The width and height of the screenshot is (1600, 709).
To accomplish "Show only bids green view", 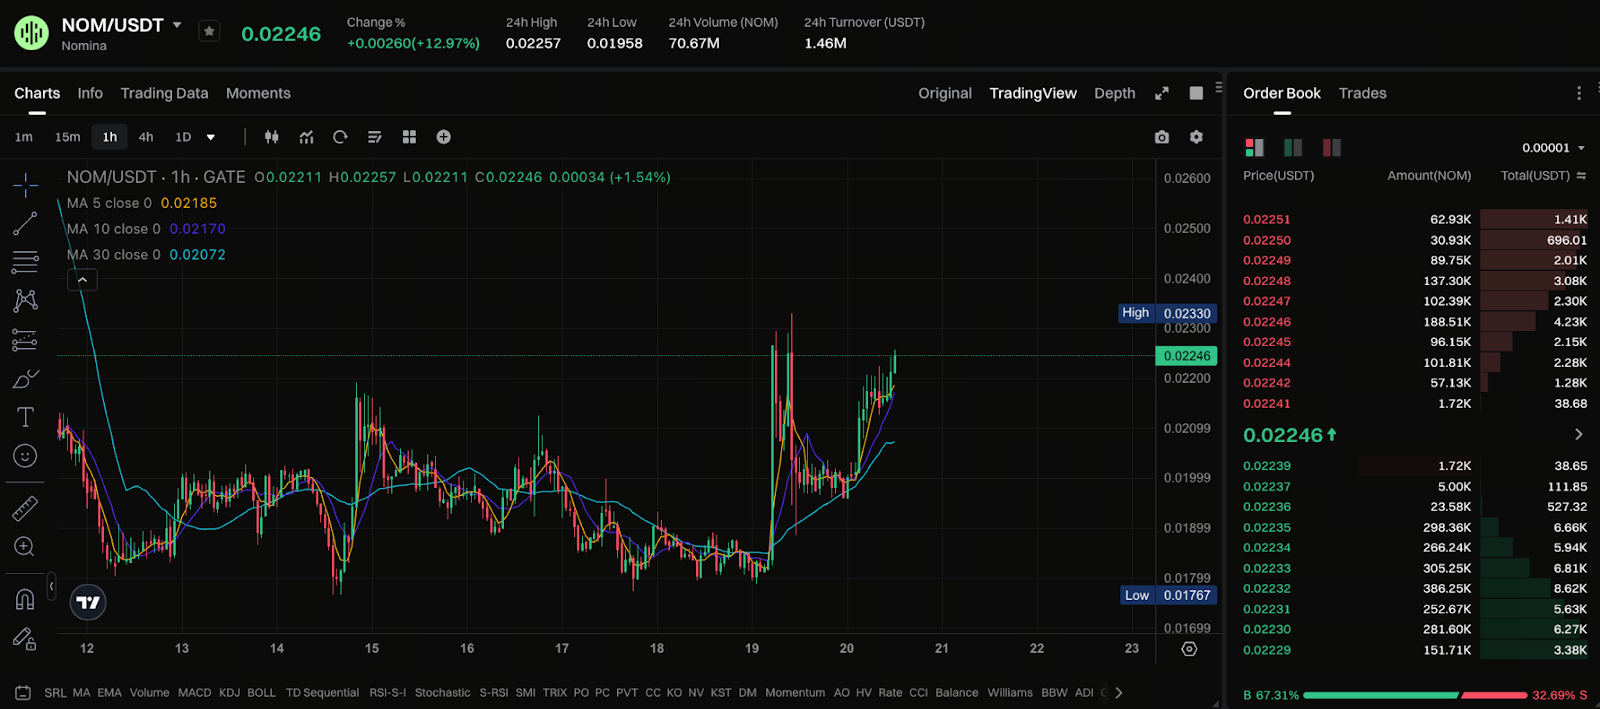I will (x=1293, y=148).
